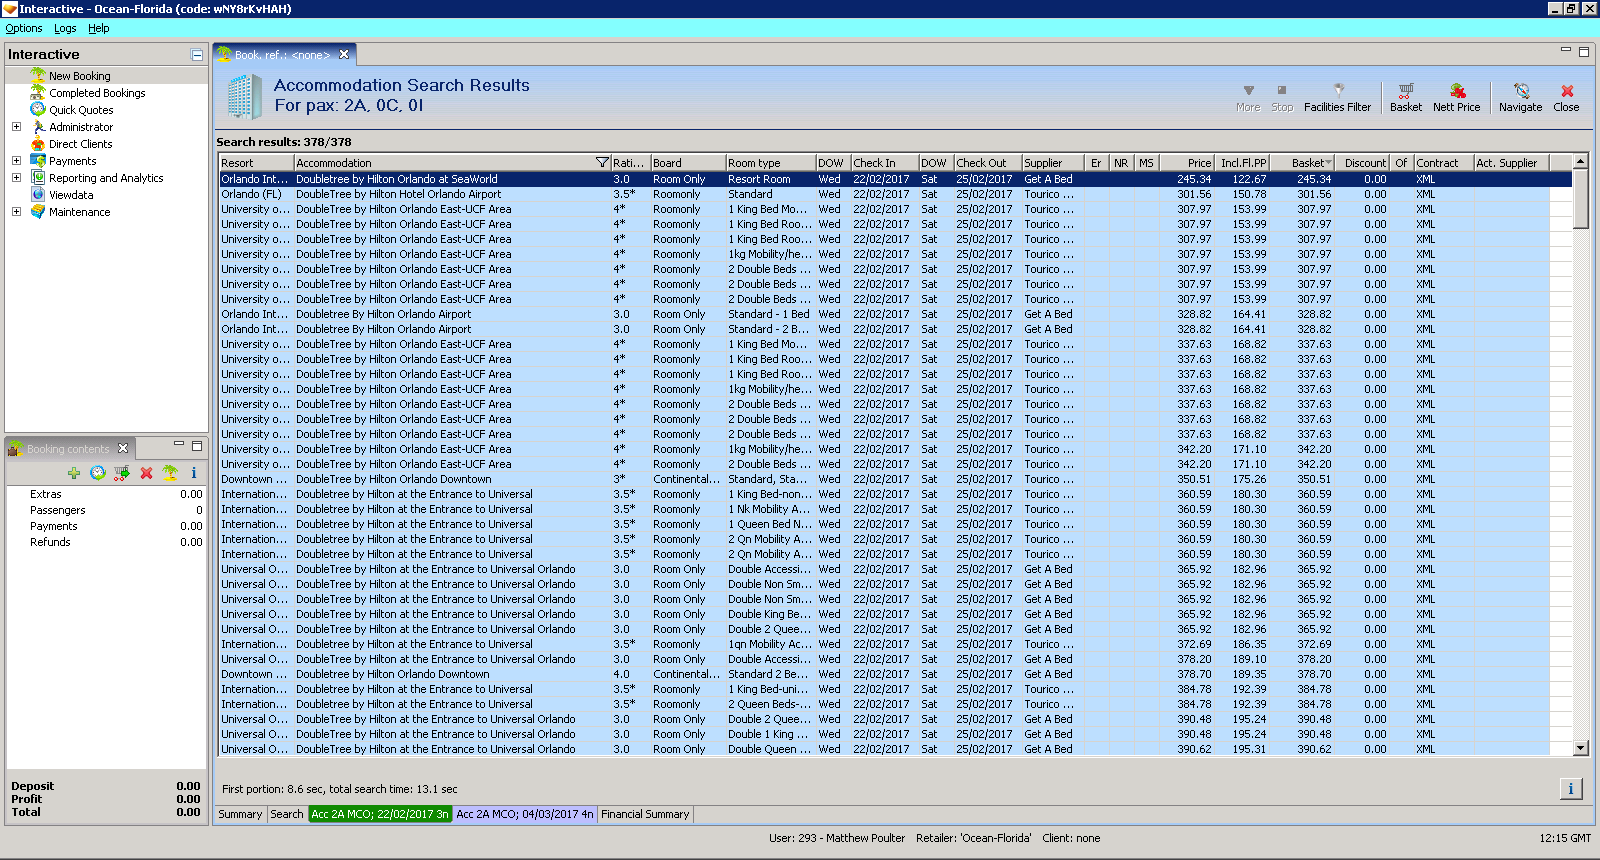Open the Options menu

point(24,28)
